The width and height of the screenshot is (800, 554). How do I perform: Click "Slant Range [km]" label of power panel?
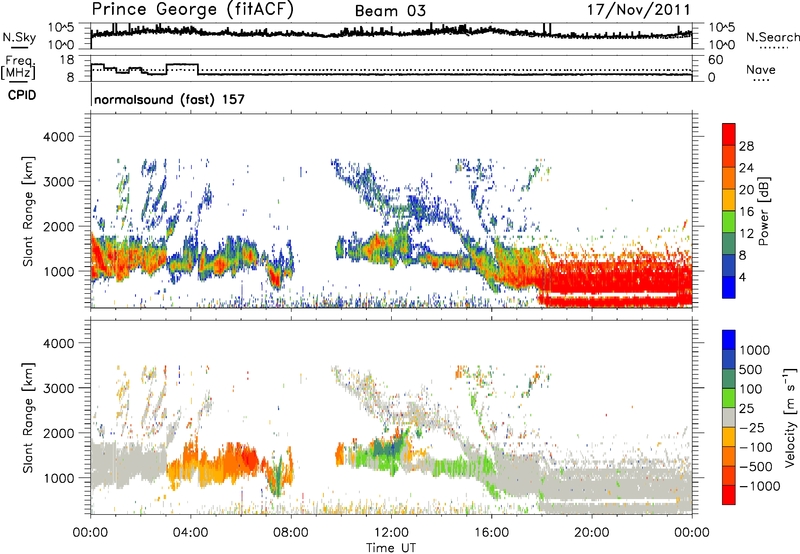click(28, 211)
